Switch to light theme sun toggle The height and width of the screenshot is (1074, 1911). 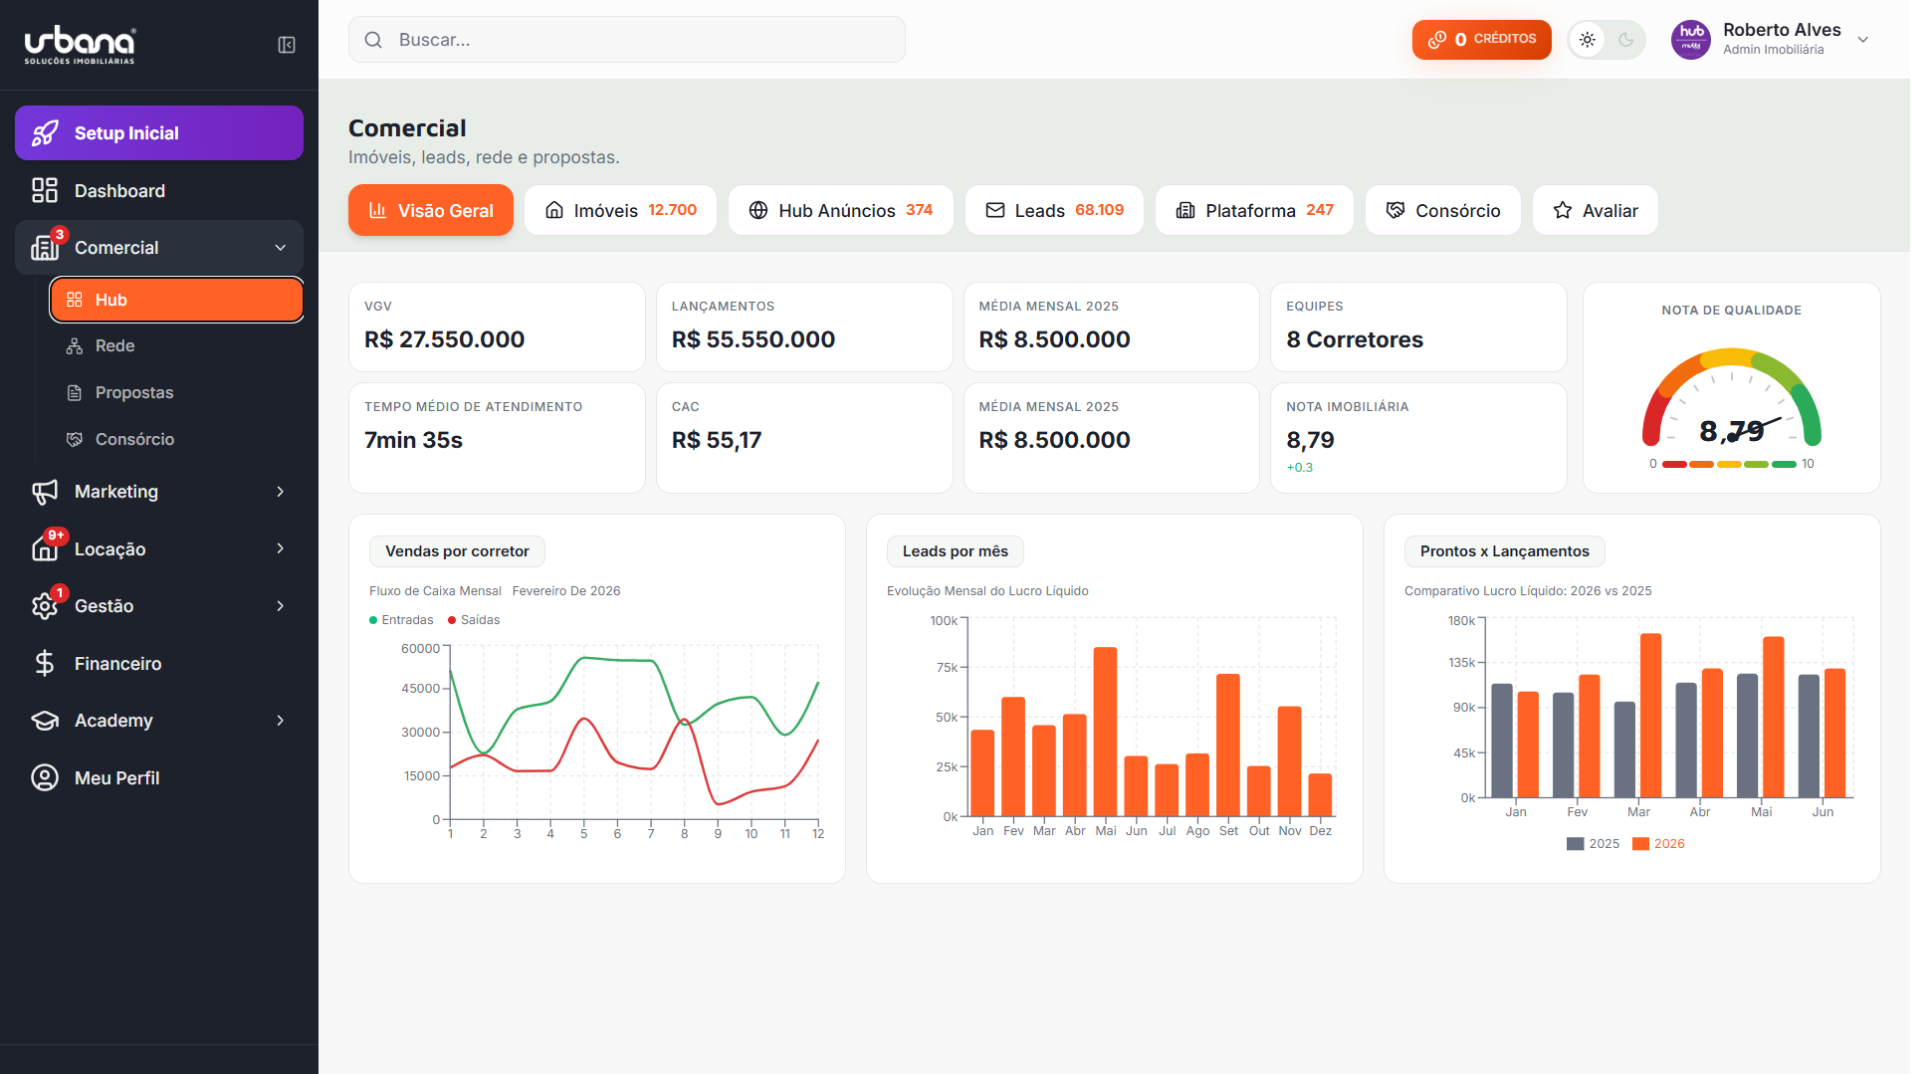coord(1587,40)
